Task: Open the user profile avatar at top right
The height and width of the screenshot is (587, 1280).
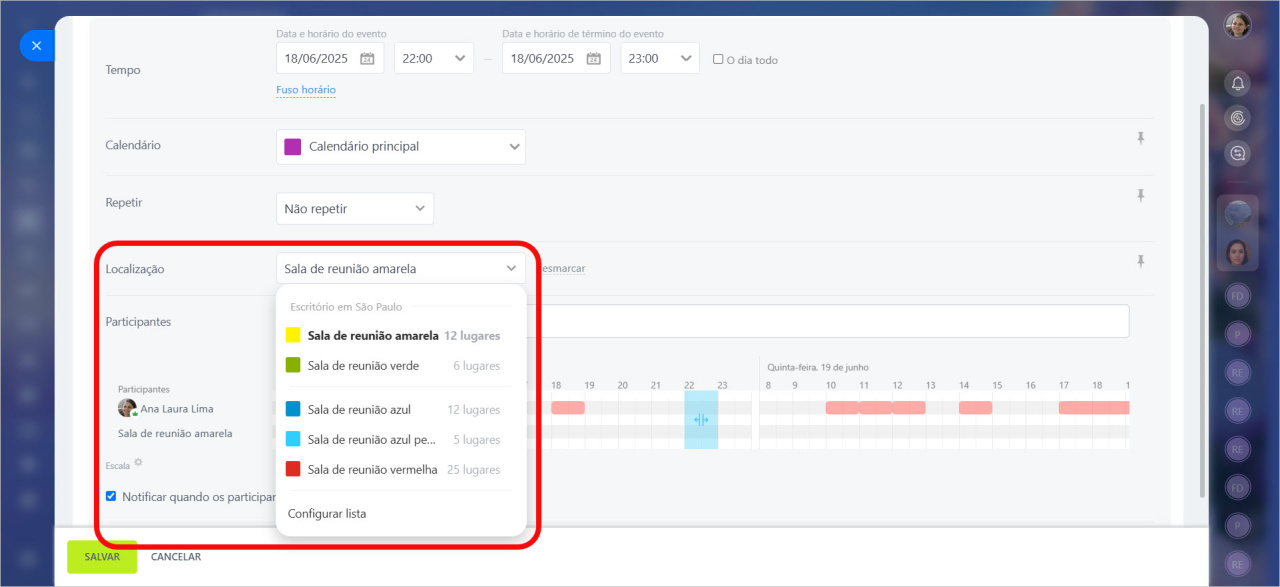Action: 1238,25
